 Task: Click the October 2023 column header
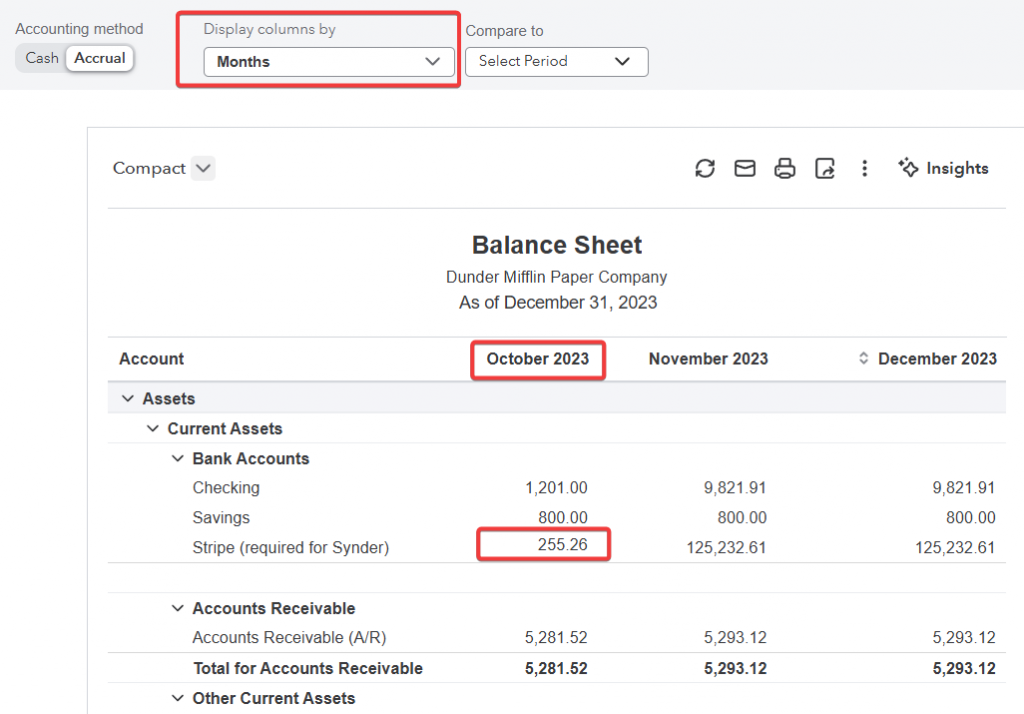[x=537, y=359]
